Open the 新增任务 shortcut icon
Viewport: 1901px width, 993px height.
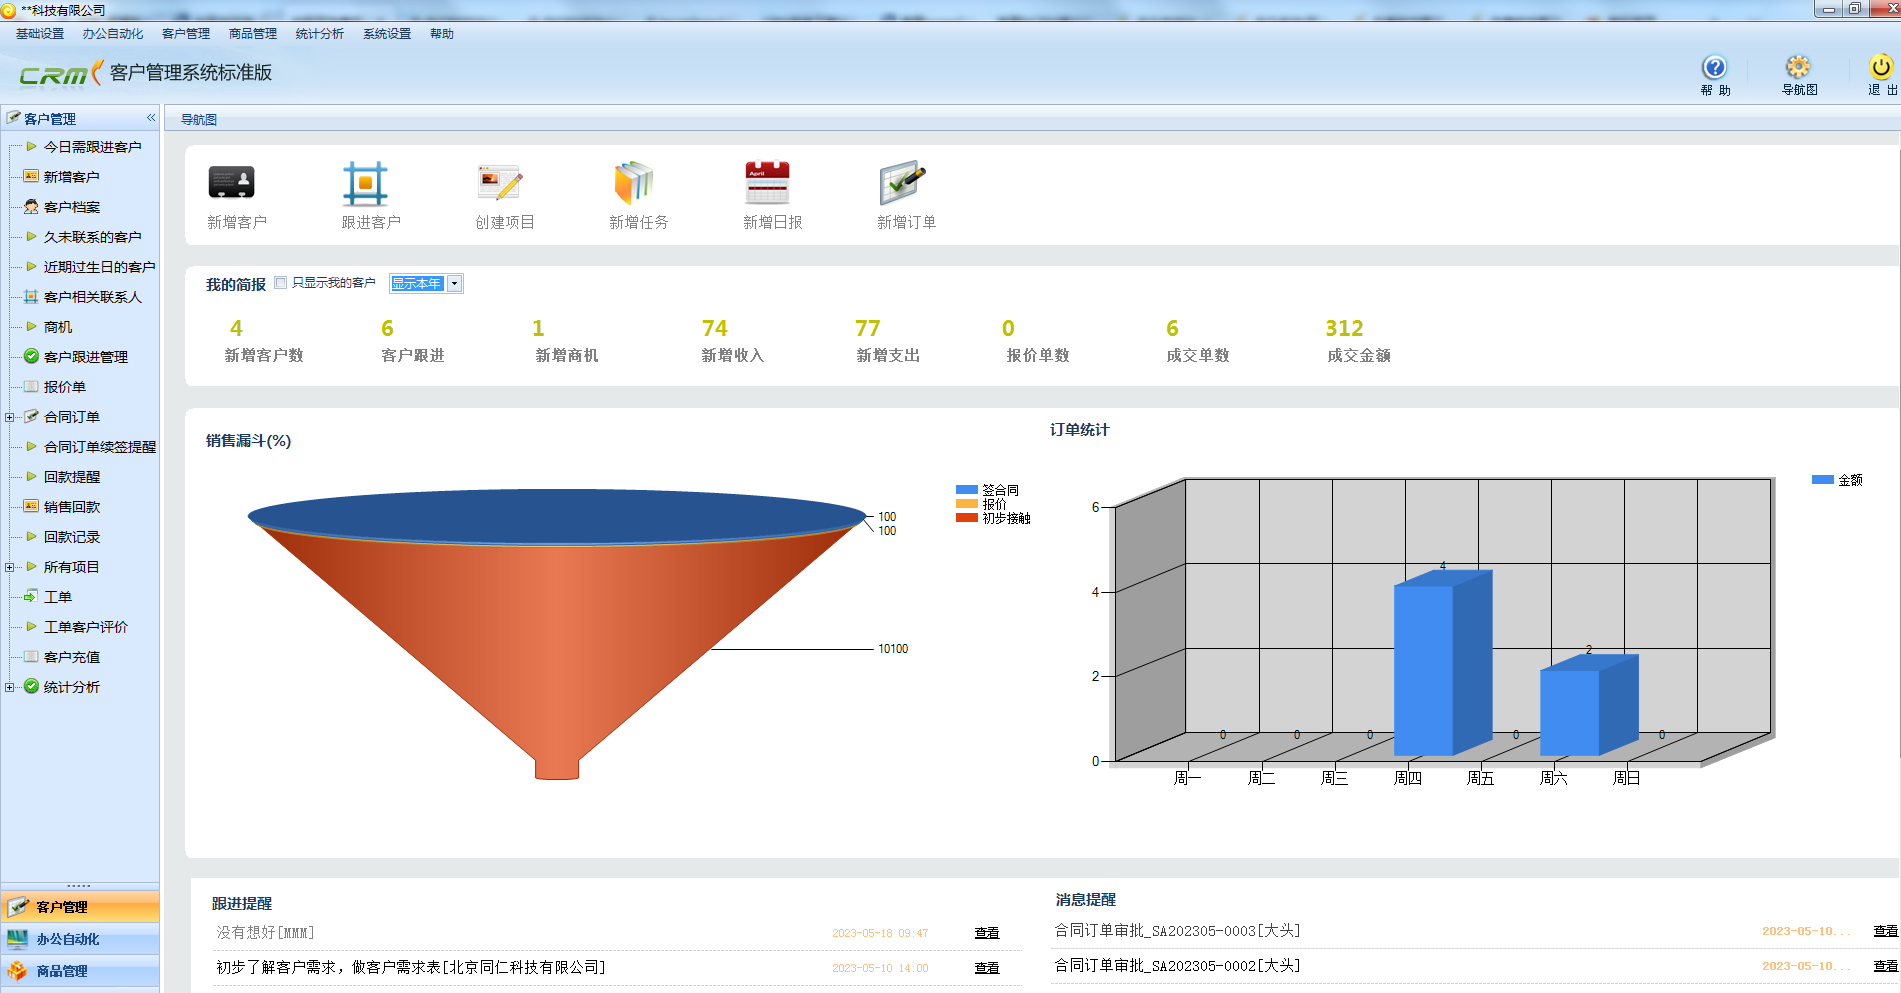pyautogui.click(x=633, y=183)
